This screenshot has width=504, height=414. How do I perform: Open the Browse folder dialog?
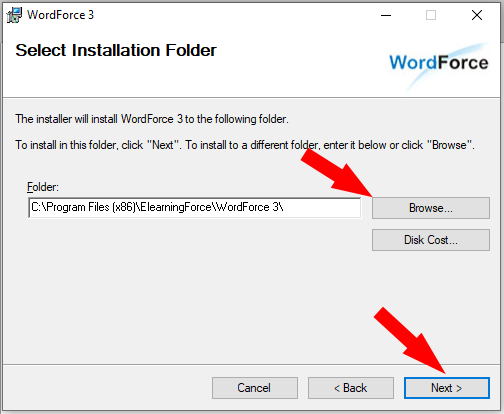pyautogui.click(x=431, y=208)
